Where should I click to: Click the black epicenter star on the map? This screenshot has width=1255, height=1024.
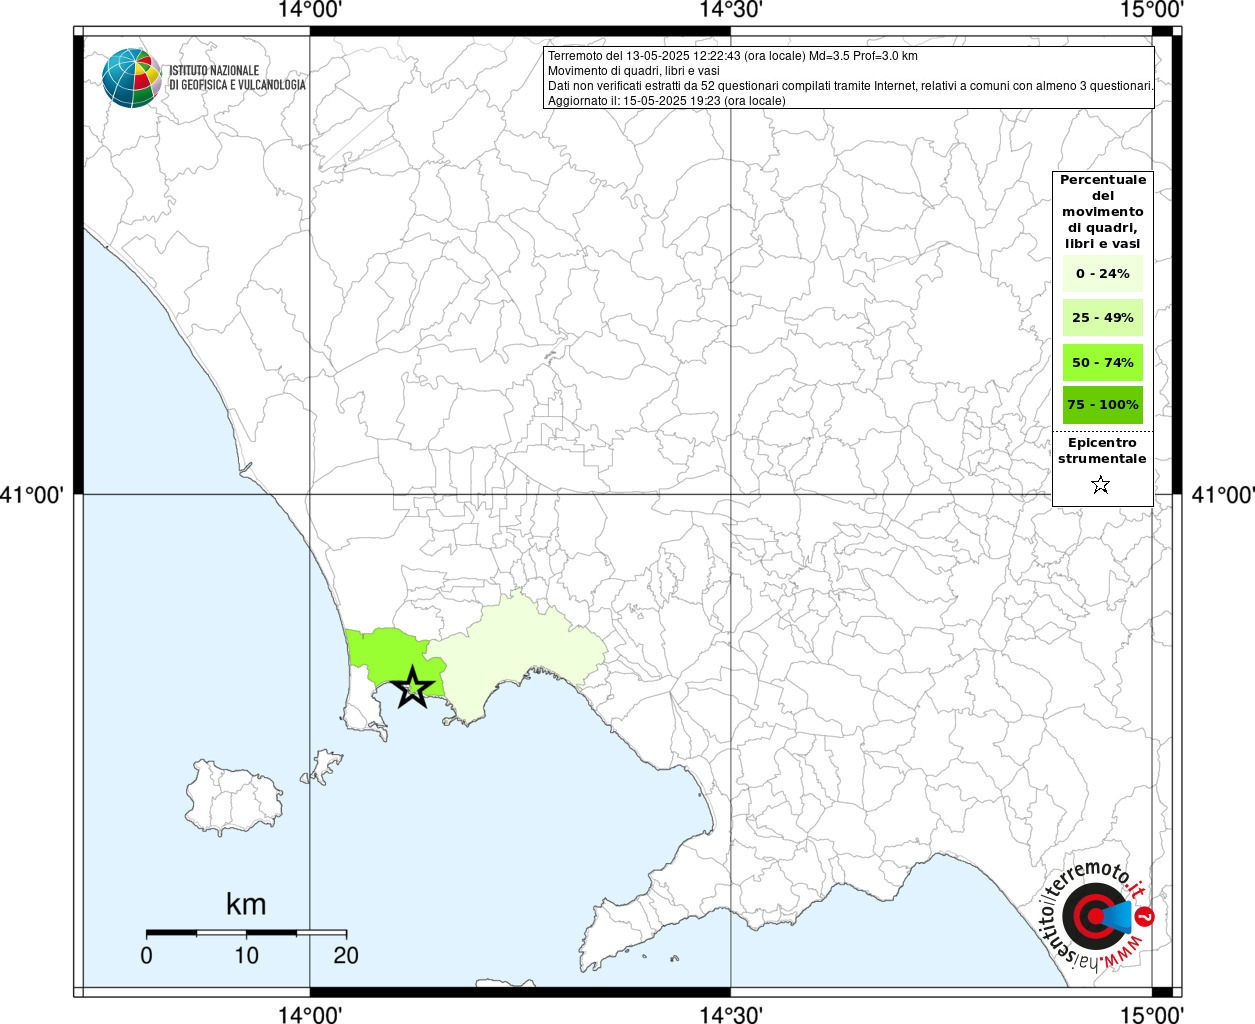[x=412, y=687]
